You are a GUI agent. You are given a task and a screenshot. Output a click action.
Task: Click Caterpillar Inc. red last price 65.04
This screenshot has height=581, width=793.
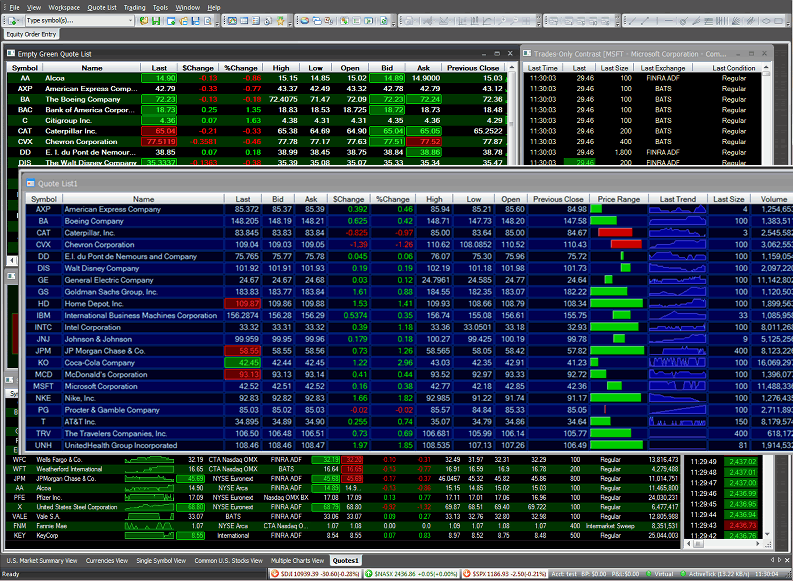159,131
